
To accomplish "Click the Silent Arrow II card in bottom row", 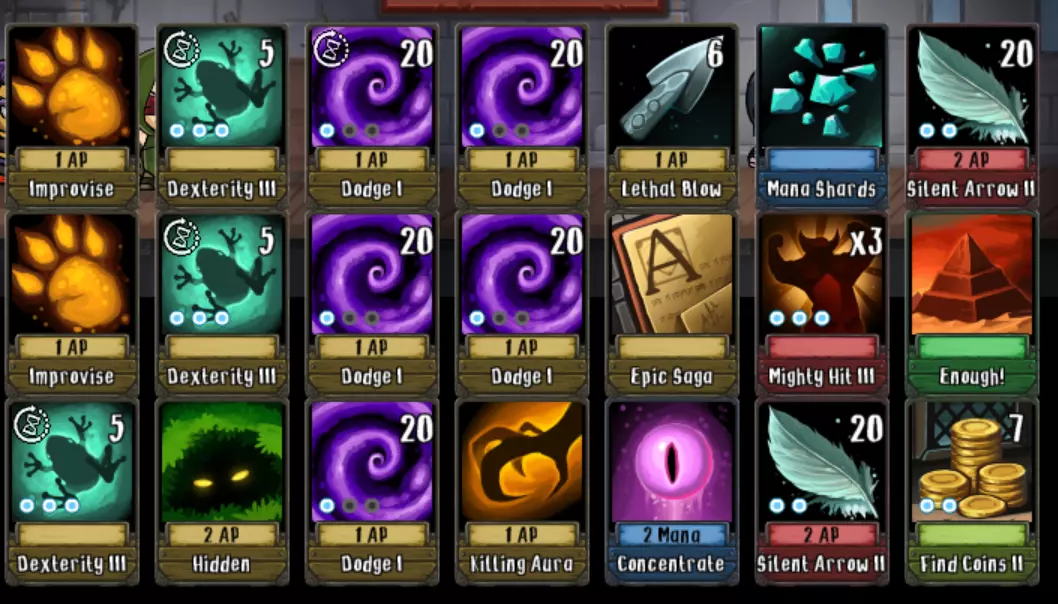I will click(821, 492).
